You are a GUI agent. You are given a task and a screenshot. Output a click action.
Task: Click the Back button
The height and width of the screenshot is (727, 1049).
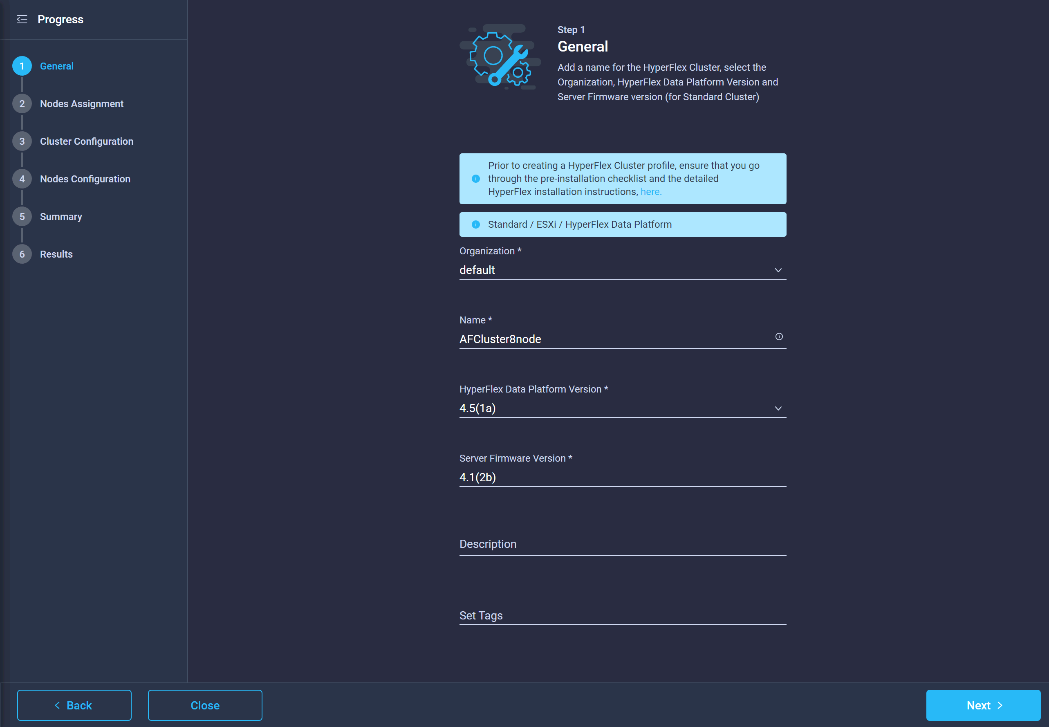pyautogui.click(x=74, y=706)
